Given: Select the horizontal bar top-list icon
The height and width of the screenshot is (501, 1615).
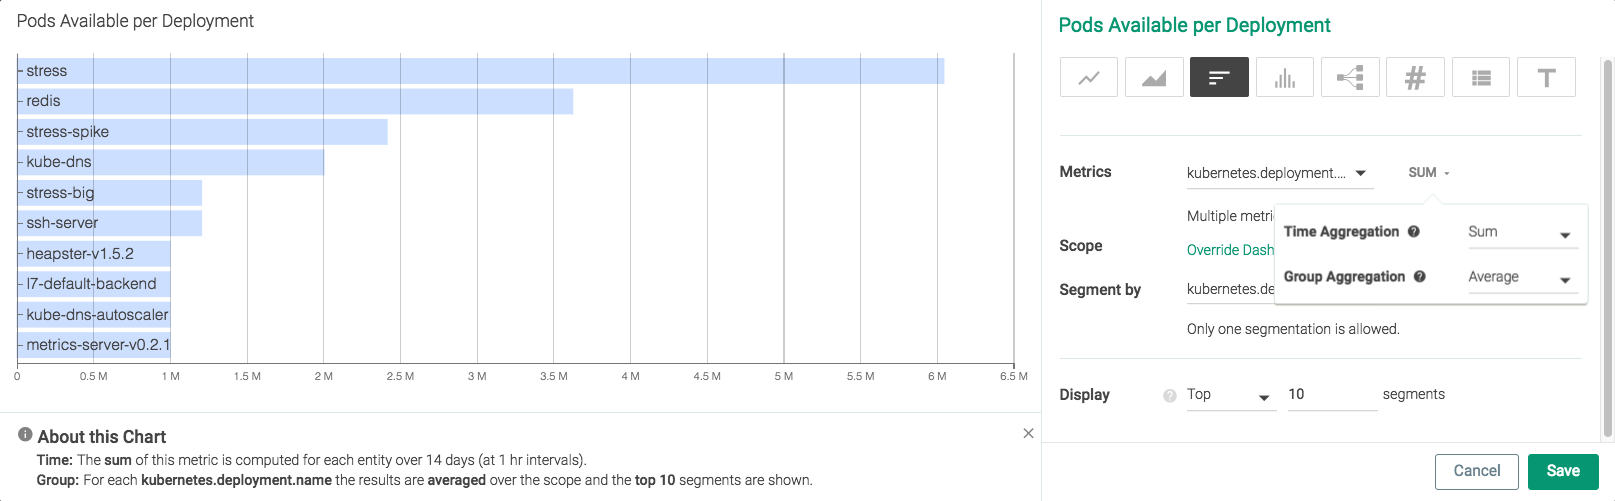Looking at the screenshot, I should tap(1219, 77).
